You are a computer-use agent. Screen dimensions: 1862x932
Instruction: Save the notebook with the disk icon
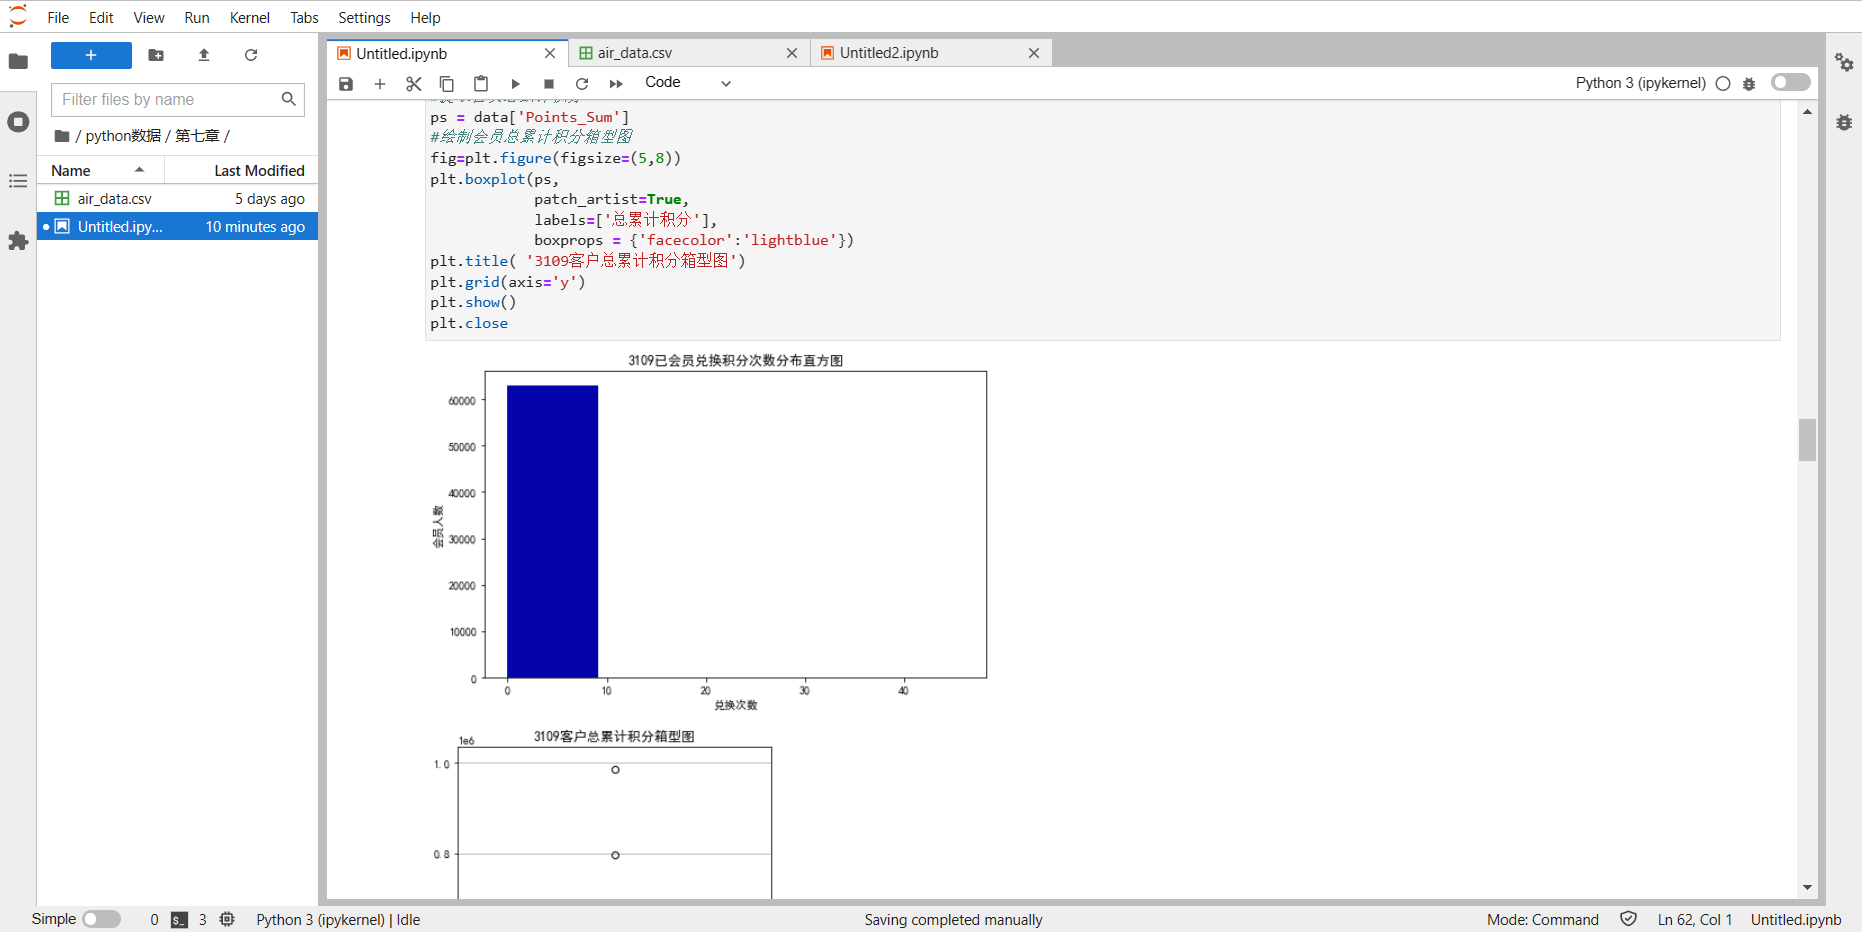(x=346, y=84)
